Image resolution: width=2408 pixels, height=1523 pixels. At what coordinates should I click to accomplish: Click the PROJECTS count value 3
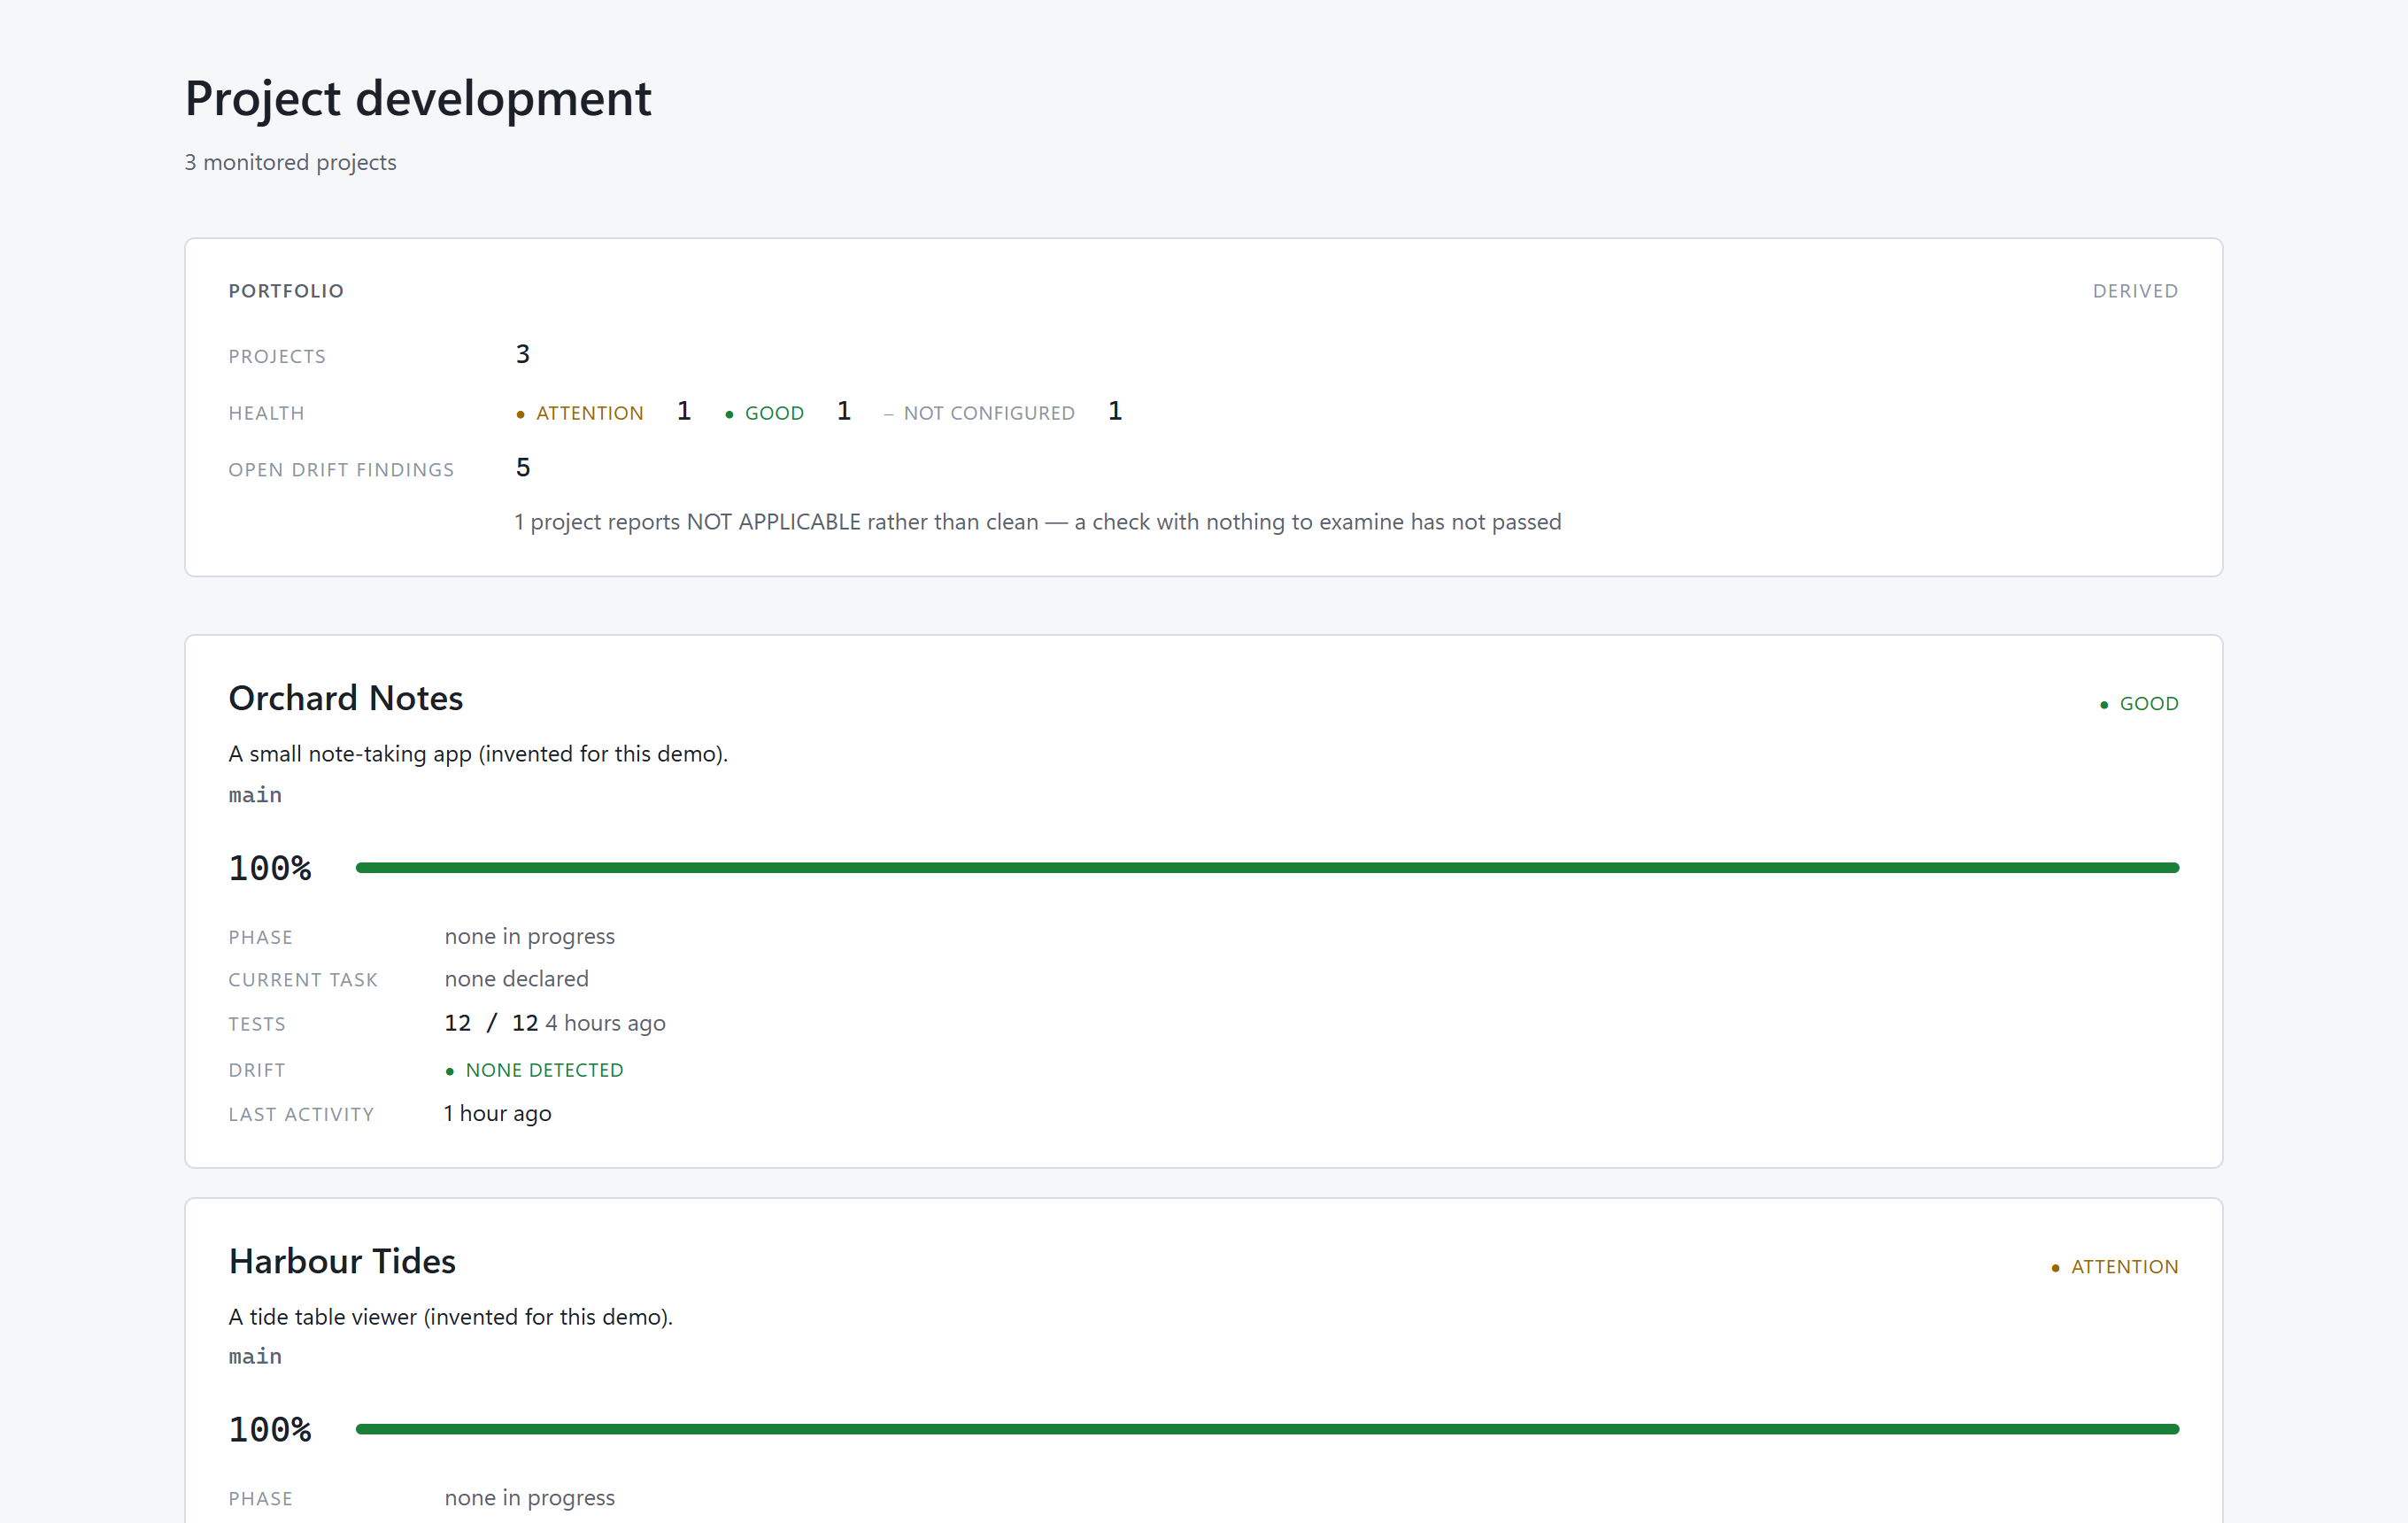523,354
